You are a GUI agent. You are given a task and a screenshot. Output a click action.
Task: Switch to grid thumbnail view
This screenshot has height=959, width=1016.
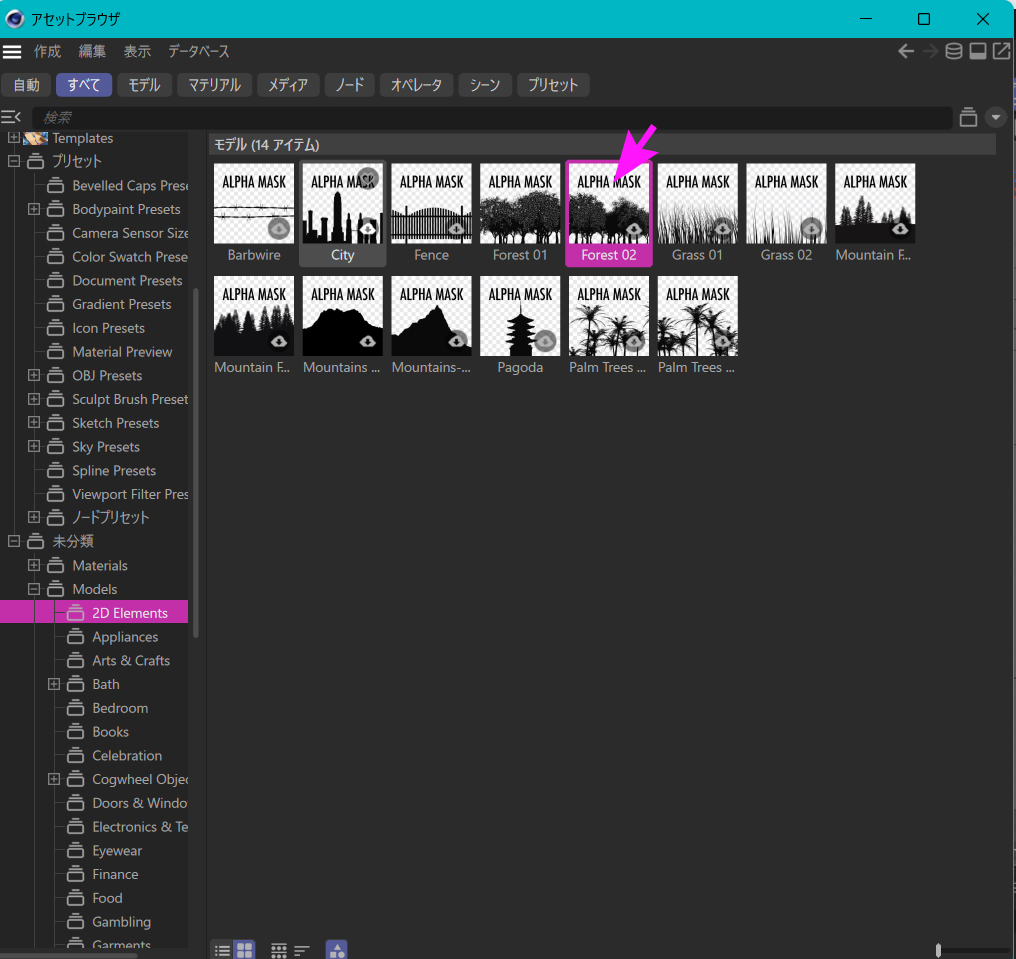tap(244, 950)
